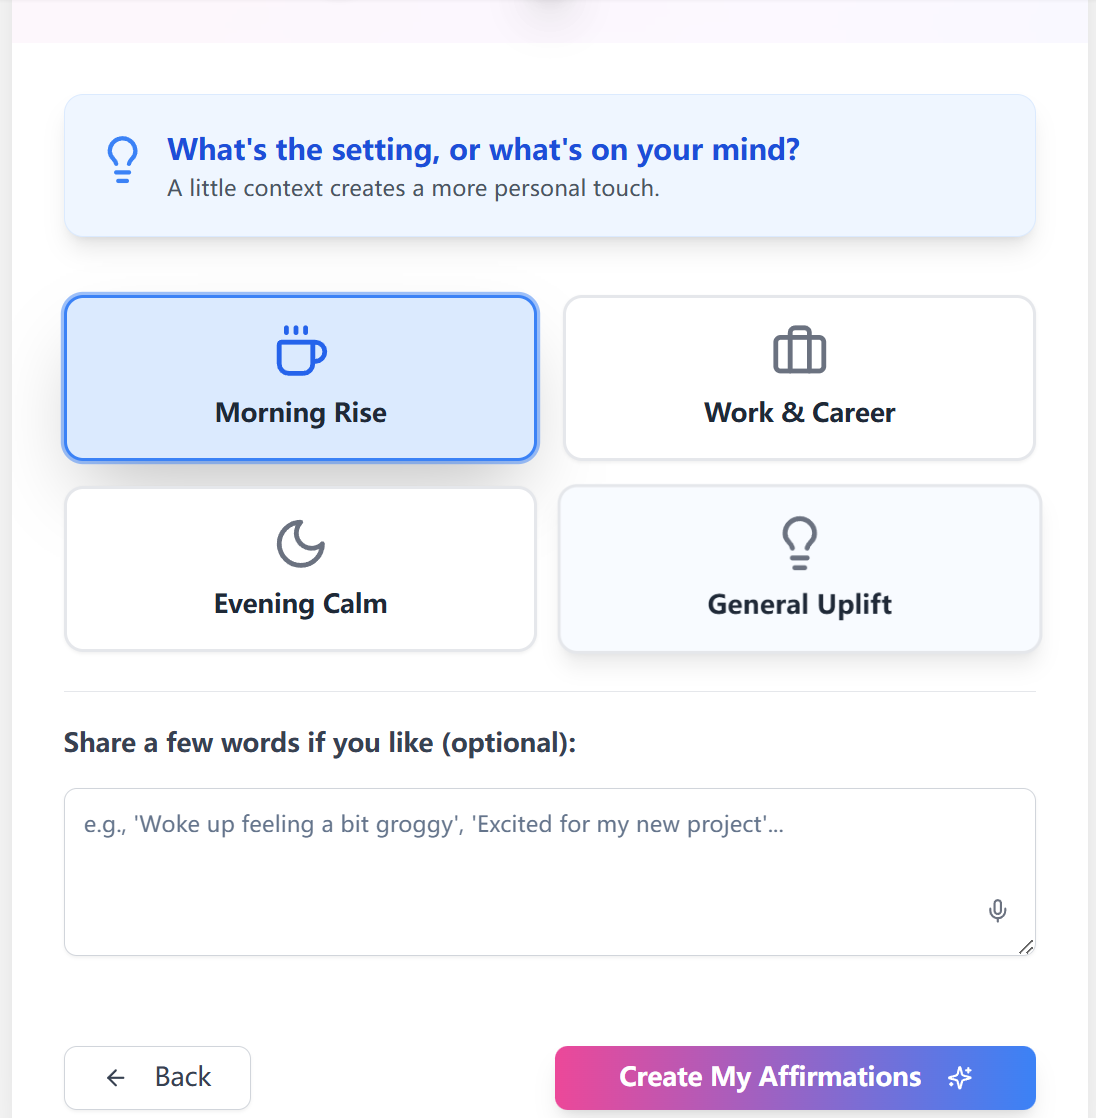
Task: Click the "A little context" subtitle text
Action: click(414, 188)
